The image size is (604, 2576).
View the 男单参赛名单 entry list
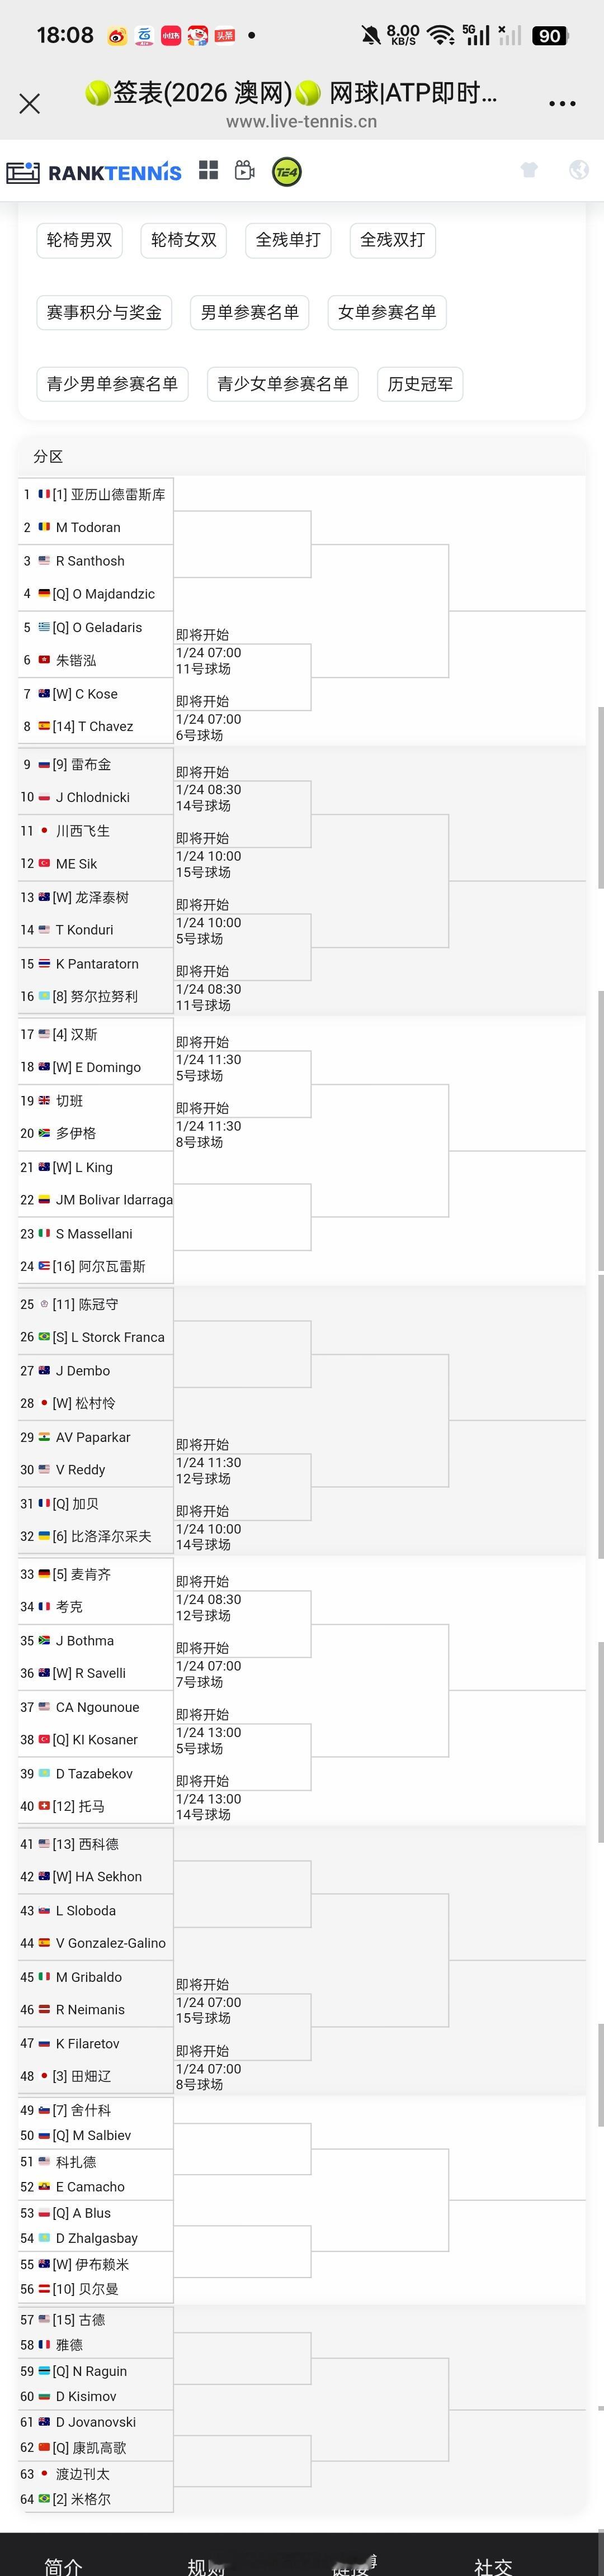point(249,312)
